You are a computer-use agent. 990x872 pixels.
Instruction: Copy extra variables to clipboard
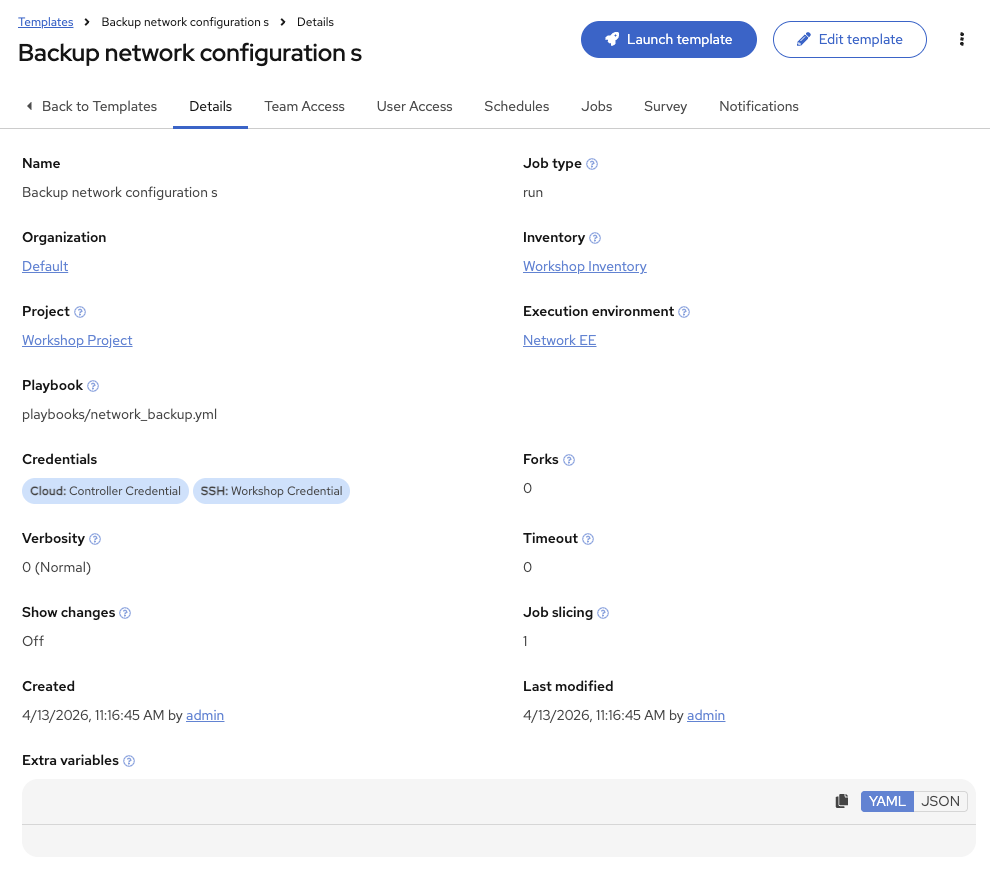coord(842,801)
